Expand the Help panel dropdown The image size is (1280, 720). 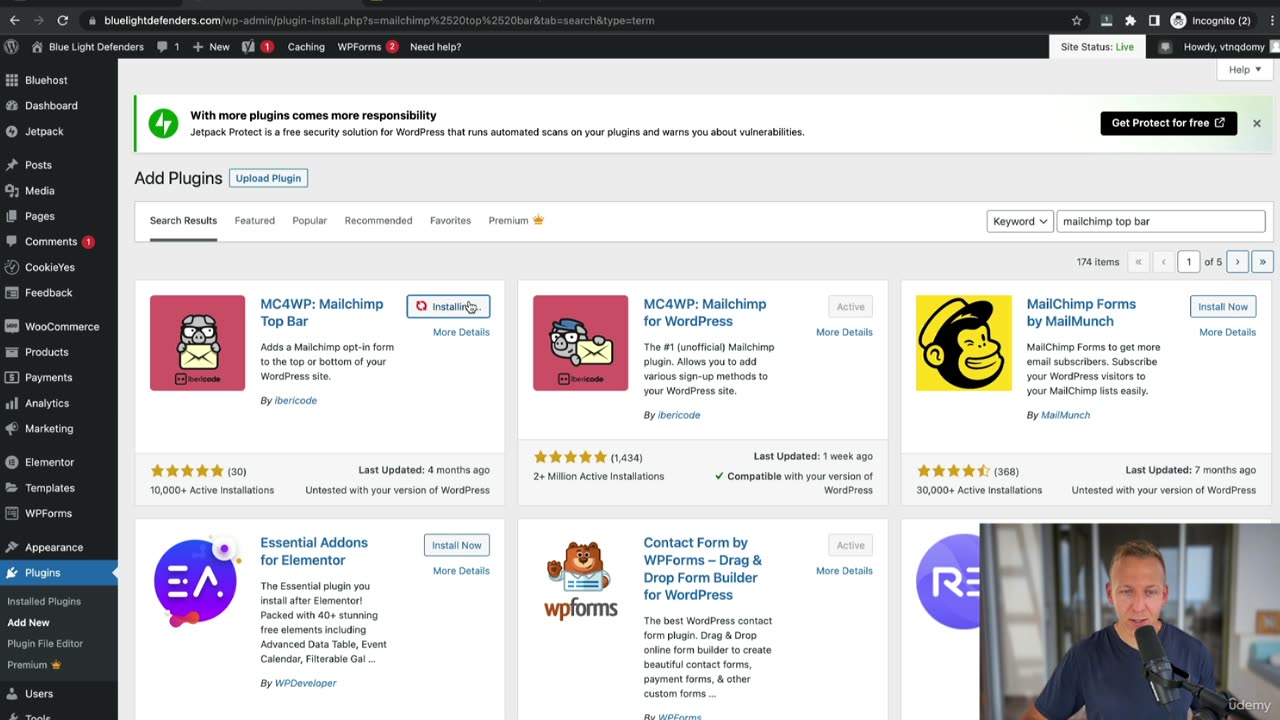click(1245, 70)
